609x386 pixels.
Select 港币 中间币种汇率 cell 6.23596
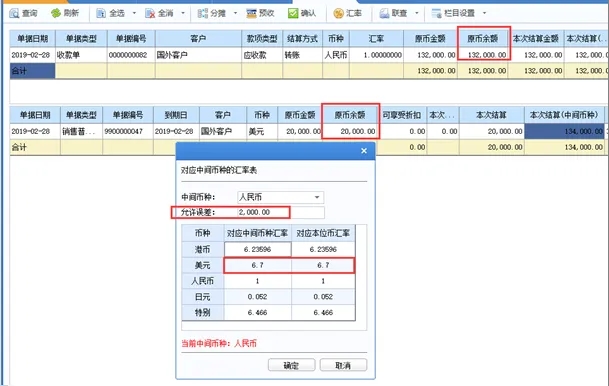tap(258, 249)
